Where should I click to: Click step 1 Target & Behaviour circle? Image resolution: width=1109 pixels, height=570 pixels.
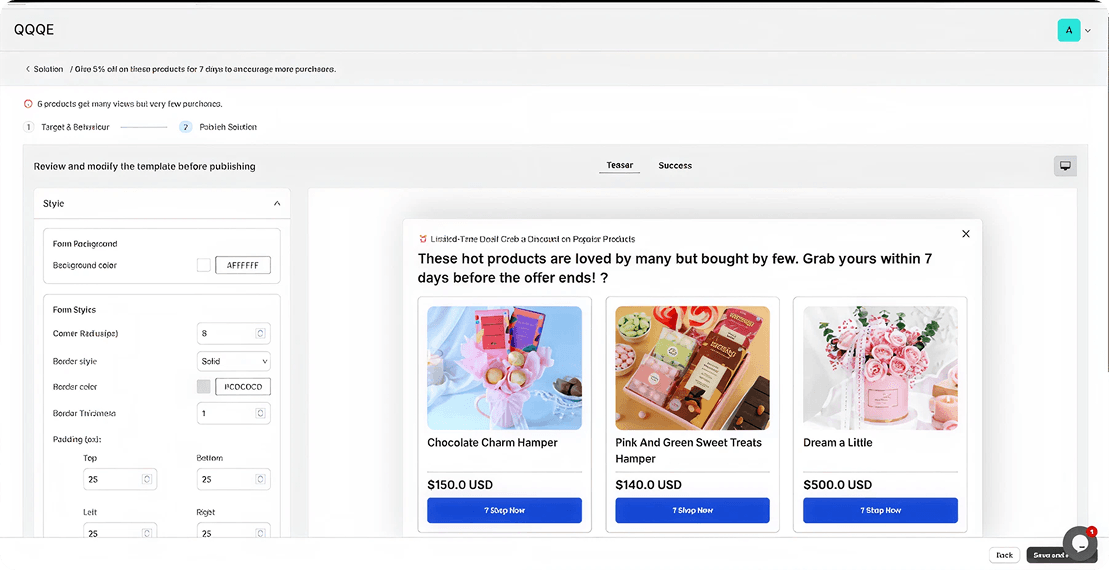pyautogui.click(x=29, y=127)
